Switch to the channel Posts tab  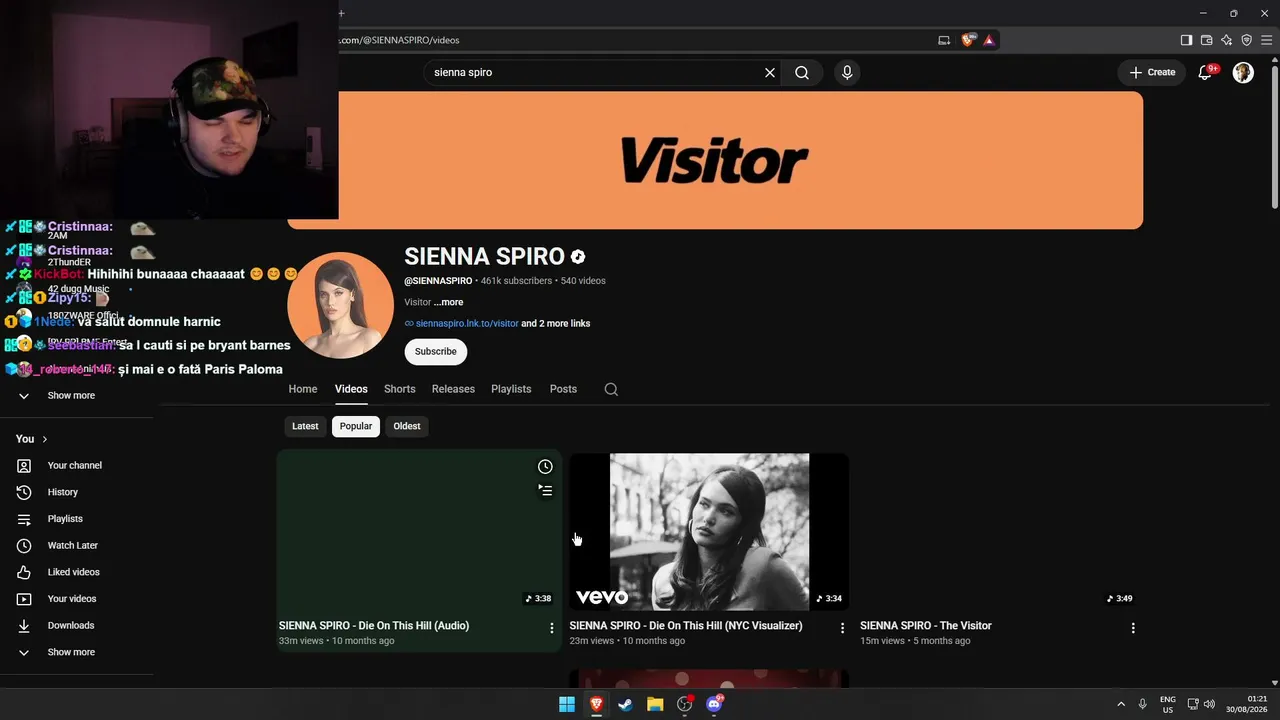tap(563, 389)
